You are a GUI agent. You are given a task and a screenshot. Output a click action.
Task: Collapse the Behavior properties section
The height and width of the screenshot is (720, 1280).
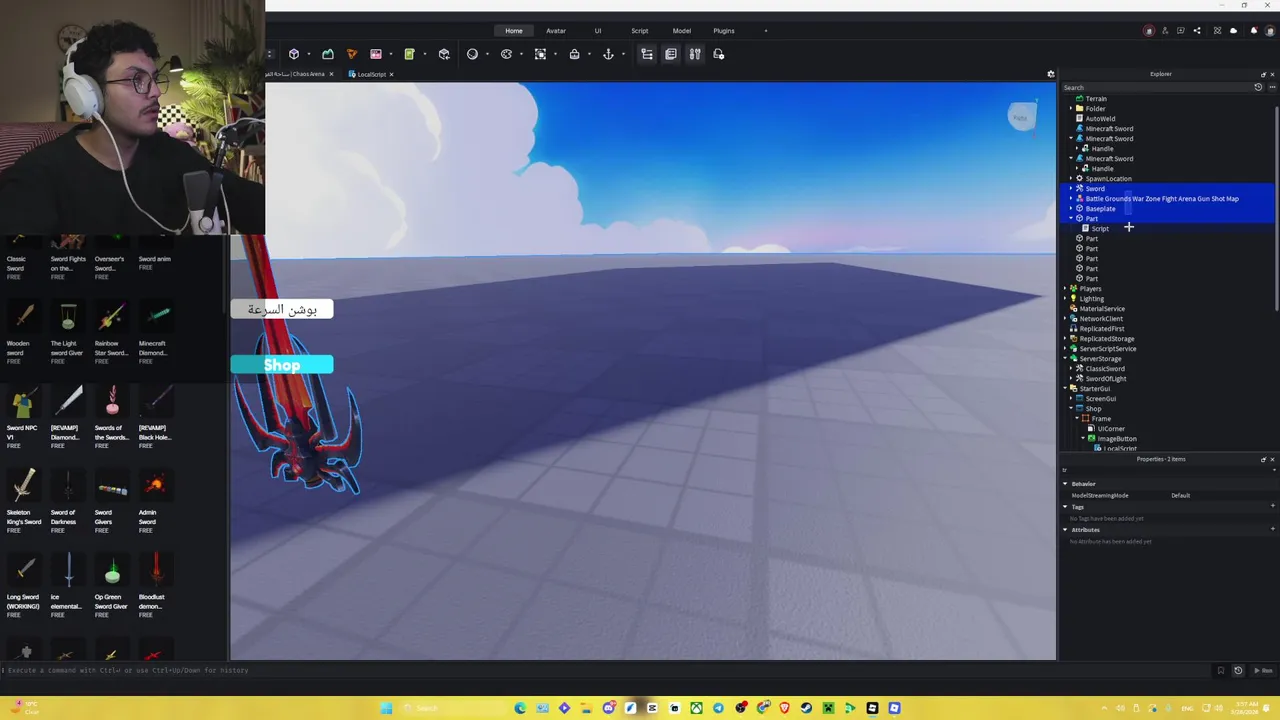(x=1065, y=484)
